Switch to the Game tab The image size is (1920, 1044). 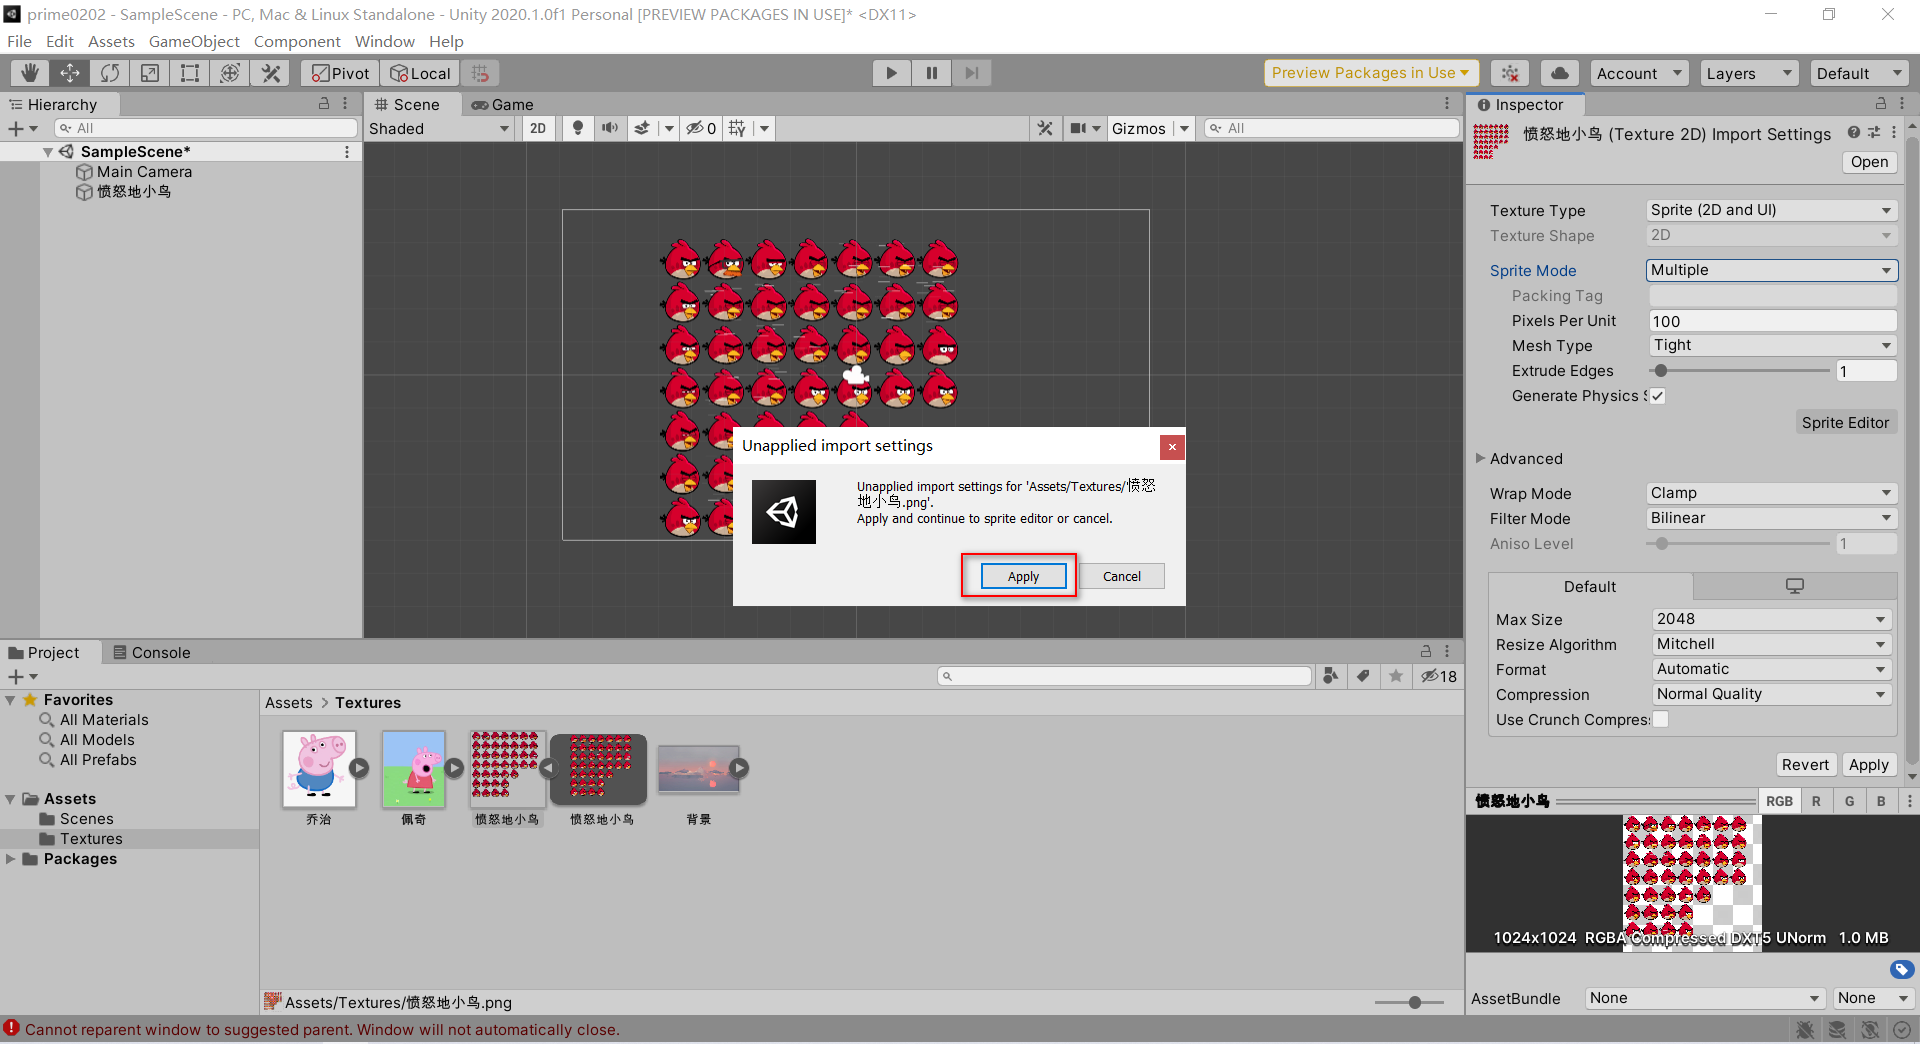[503, 104]
